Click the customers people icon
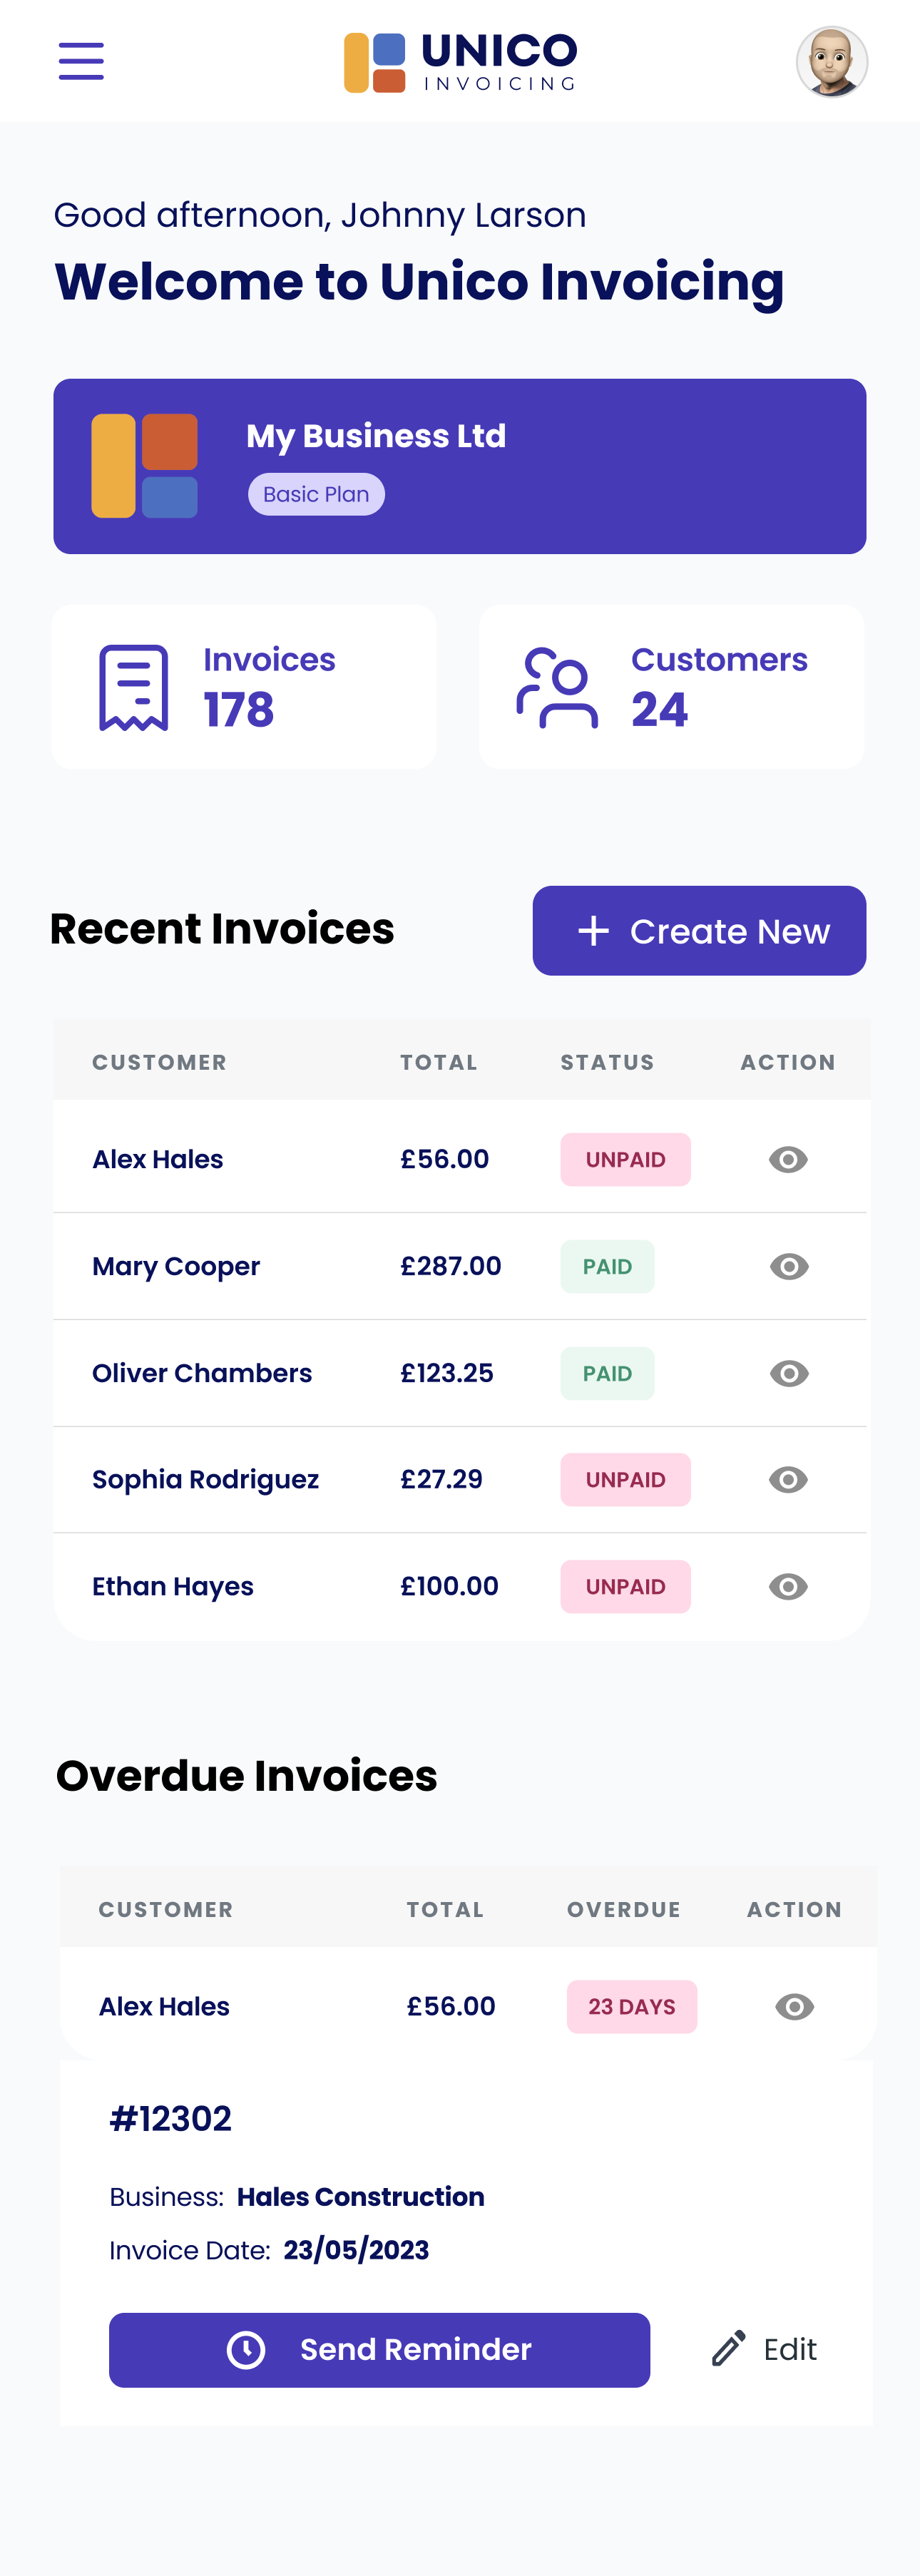Viewport: 920px width, 2576px height. click(557, 687)
